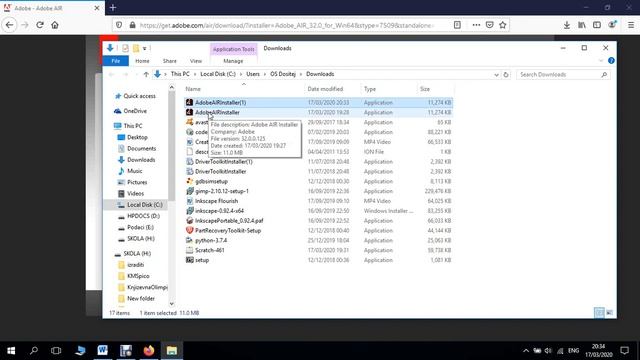Viewport: 640px width, 360px height.
Task: Refresh the Downloads folder view
Action: (x=506, y=75)
